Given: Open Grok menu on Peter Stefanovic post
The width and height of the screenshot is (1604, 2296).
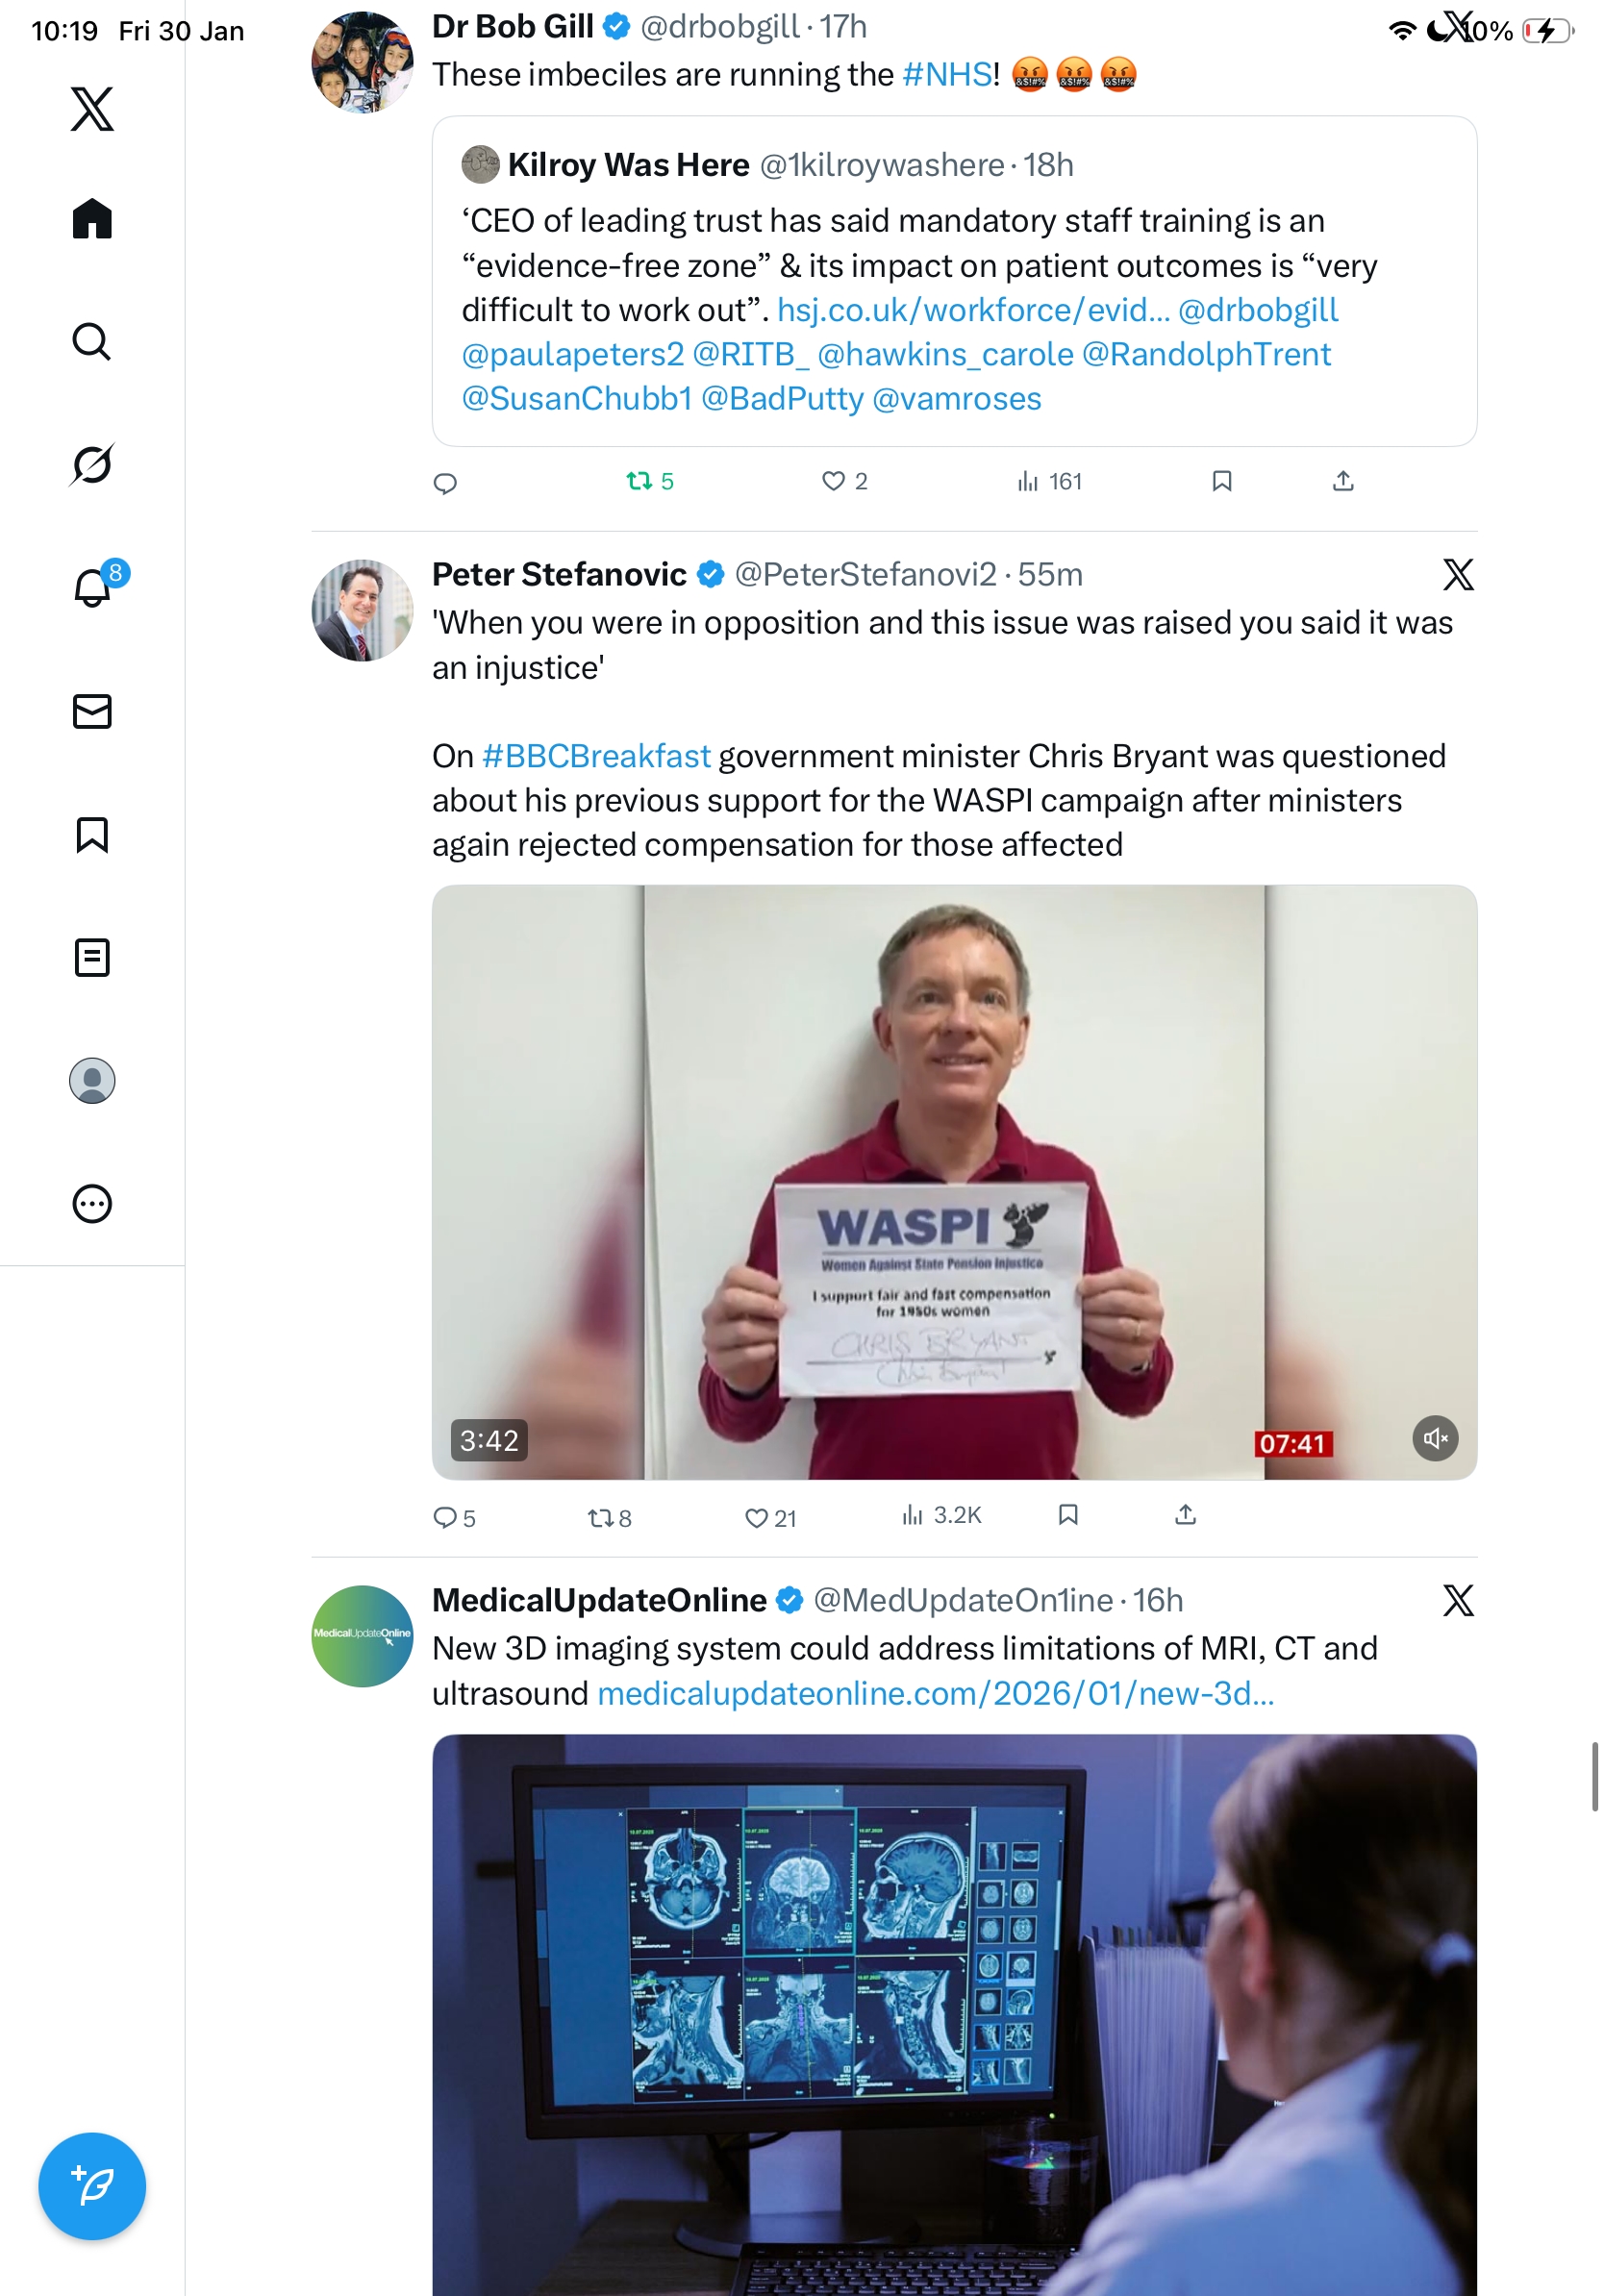Looking at the screenshot, I should tap(1458, 574).
